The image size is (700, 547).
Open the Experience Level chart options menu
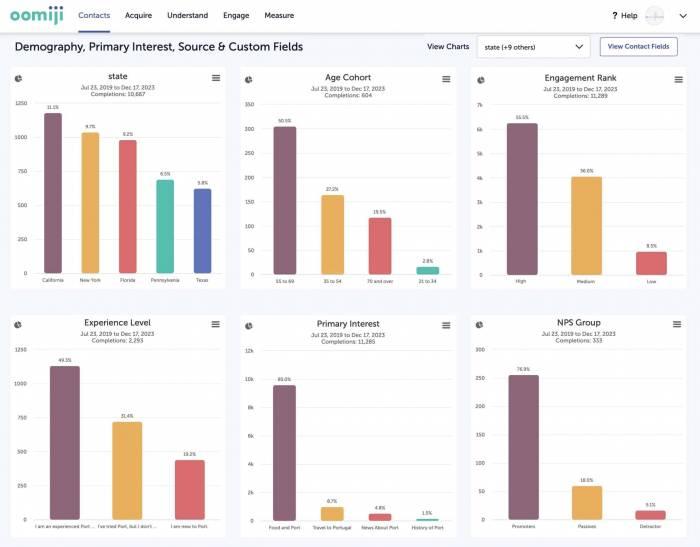[216, 324]
